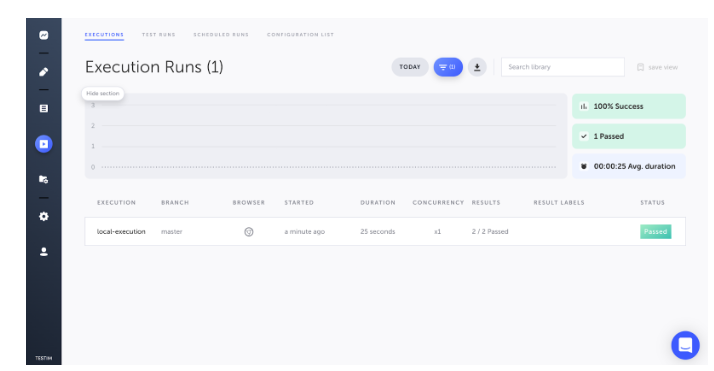The image size is (714, 371).
Task: Focus the Search library input field
Action: pyautogui.click(x=563, y=67)
